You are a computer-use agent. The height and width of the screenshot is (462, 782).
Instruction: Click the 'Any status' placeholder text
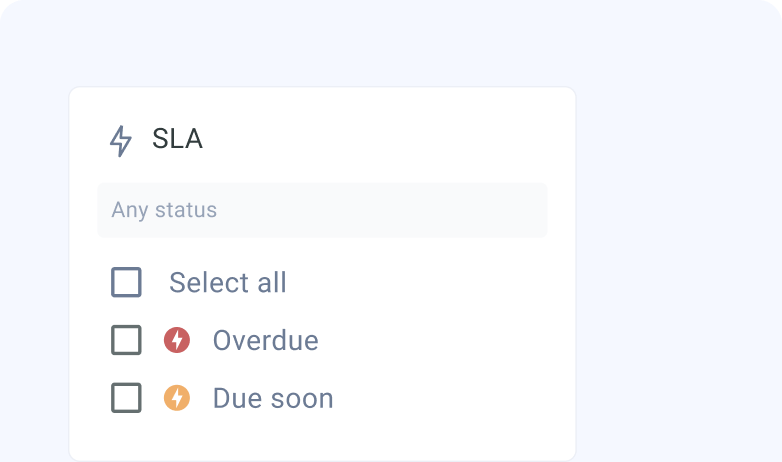click(x=164, y=210)
